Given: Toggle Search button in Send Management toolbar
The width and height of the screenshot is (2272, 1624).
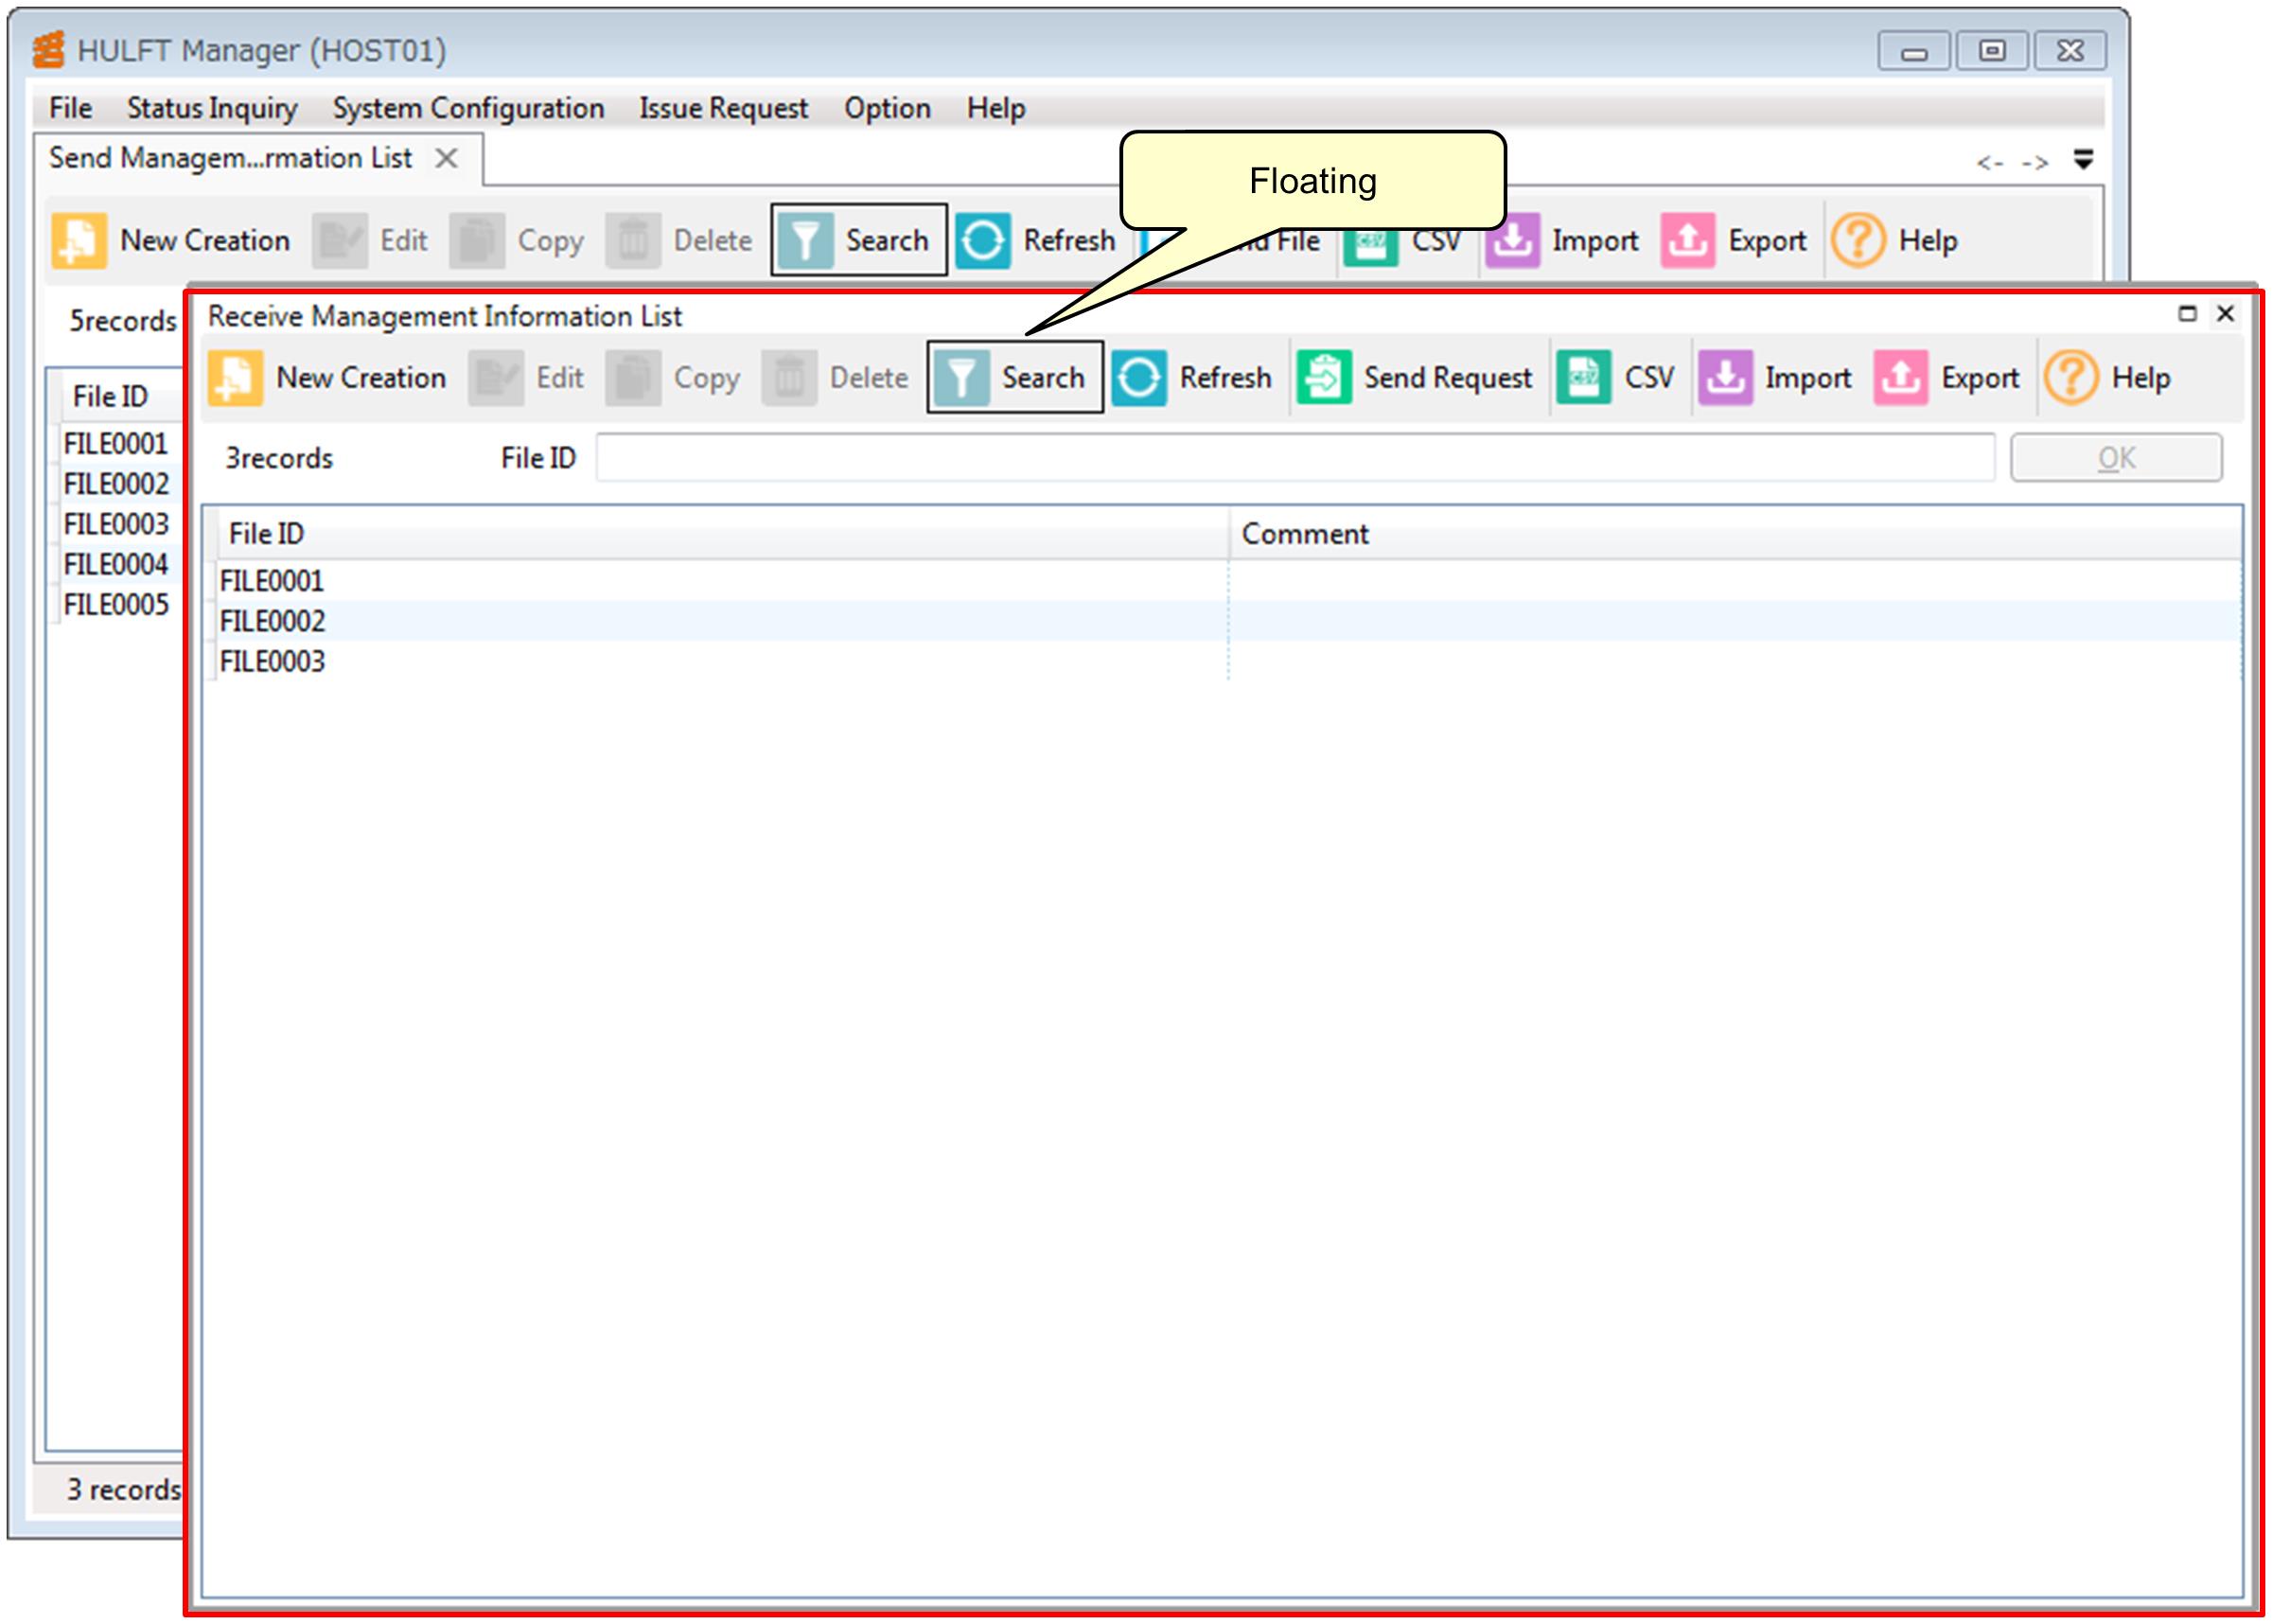Looking at the screenshot, I should pos(858,241).
